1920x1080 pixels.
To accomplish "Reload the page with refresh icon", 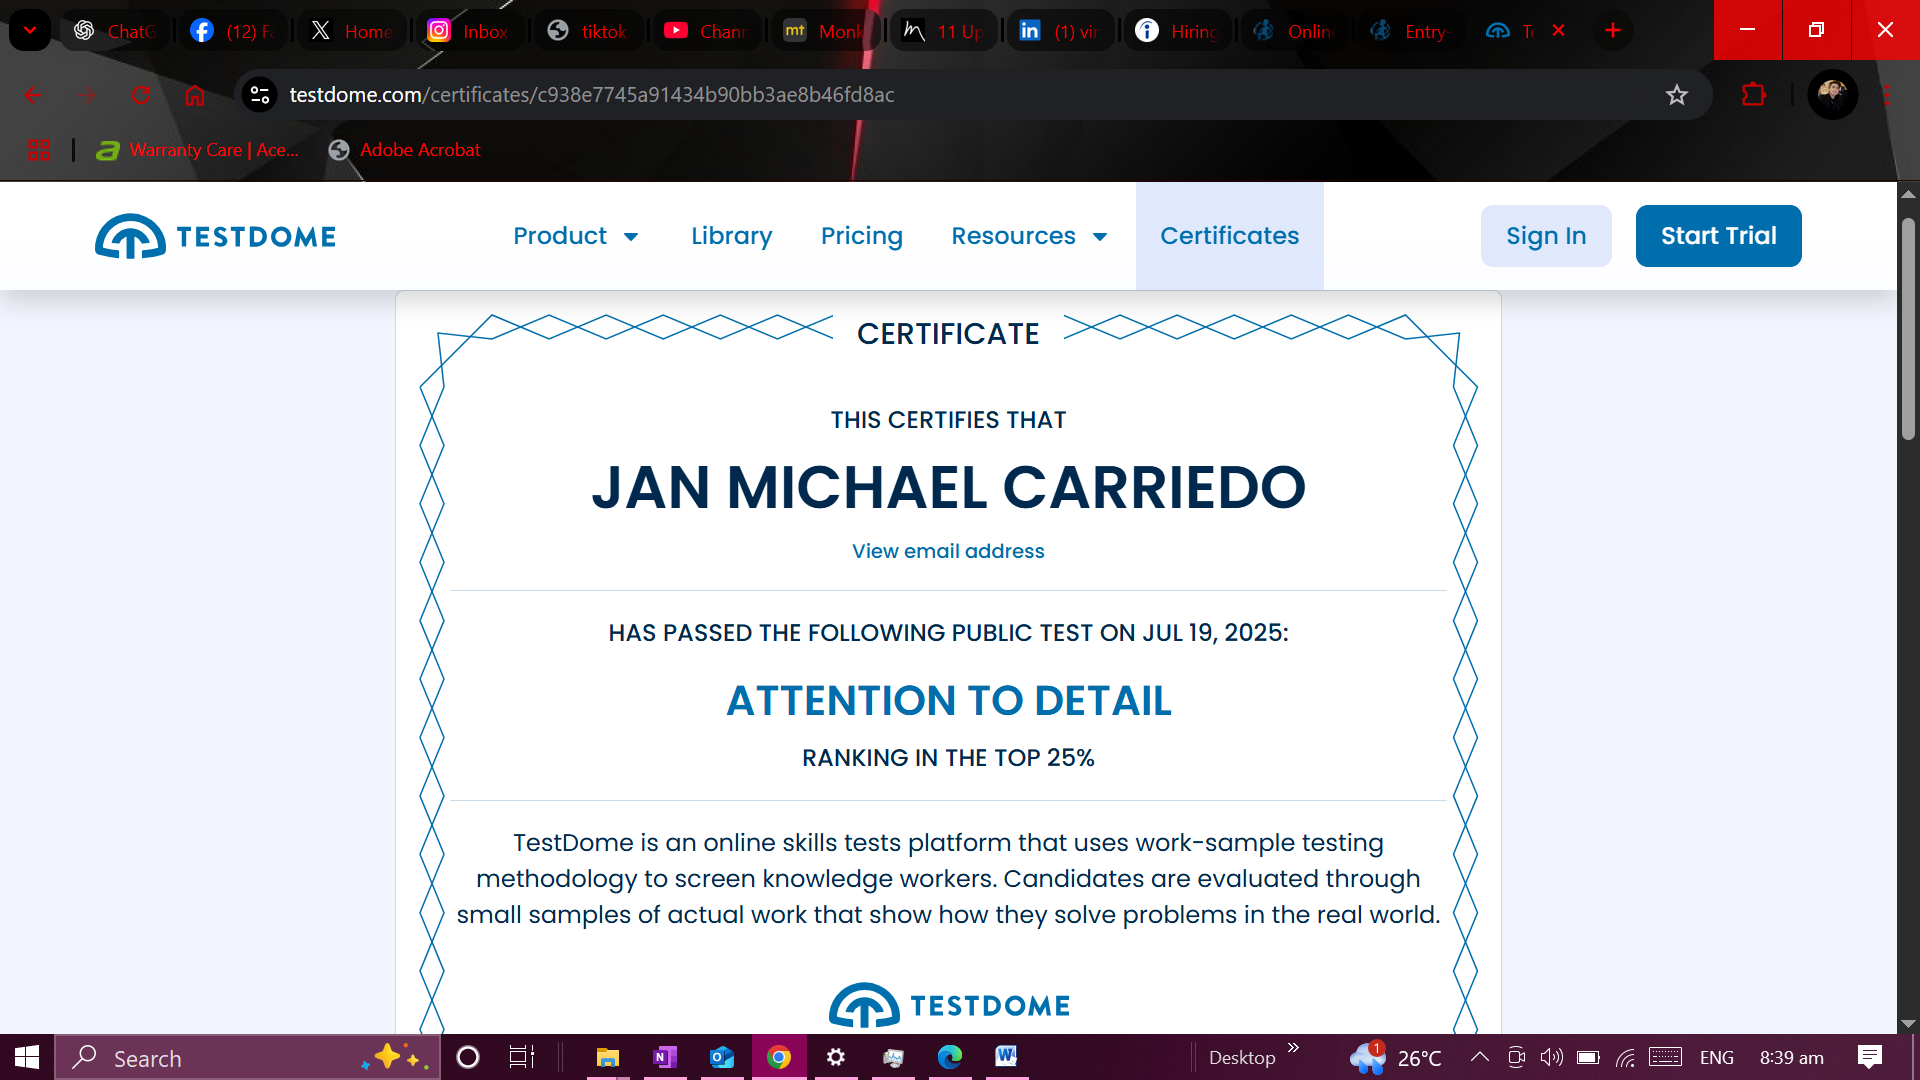I will click(x=141, y=95).
